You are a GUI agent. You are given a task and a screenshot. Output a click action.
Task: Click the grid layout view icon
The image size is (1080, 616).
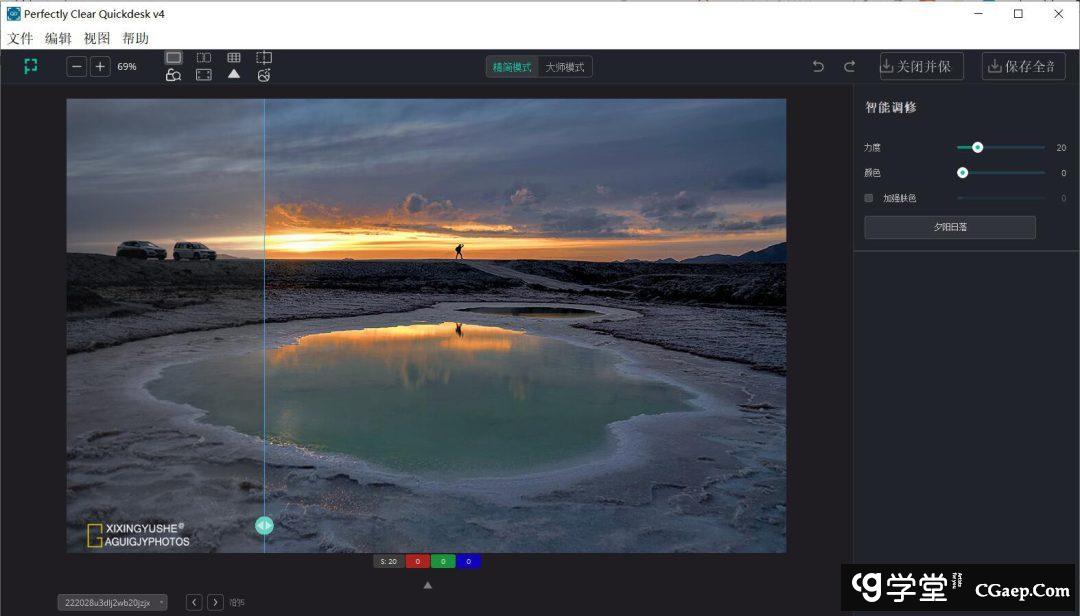tap(234, 58)
